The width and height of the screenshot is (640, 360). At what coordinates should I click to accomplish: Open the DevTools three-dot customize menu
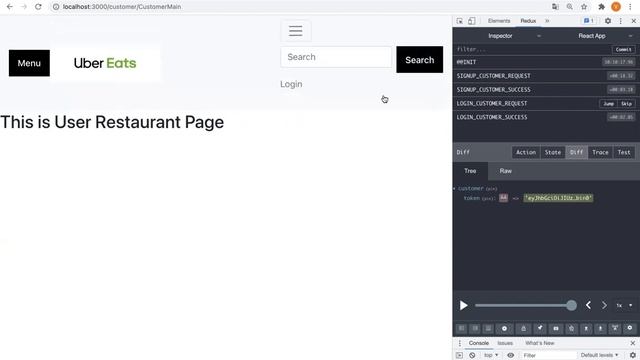tap(620, 21)
